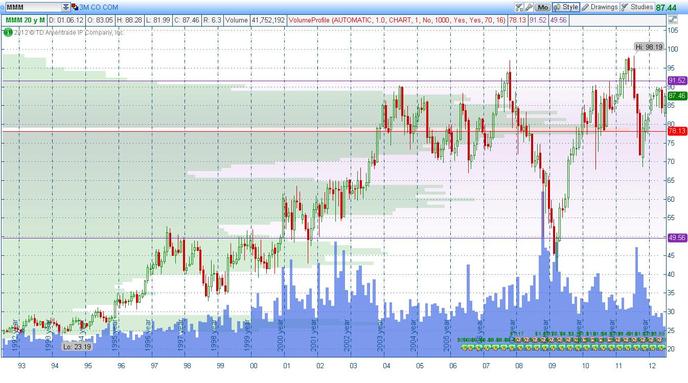Viewport: 688px width, 383px height.
Task: Click the last dividend marker icon in bottom row
Action: [662, 347]
